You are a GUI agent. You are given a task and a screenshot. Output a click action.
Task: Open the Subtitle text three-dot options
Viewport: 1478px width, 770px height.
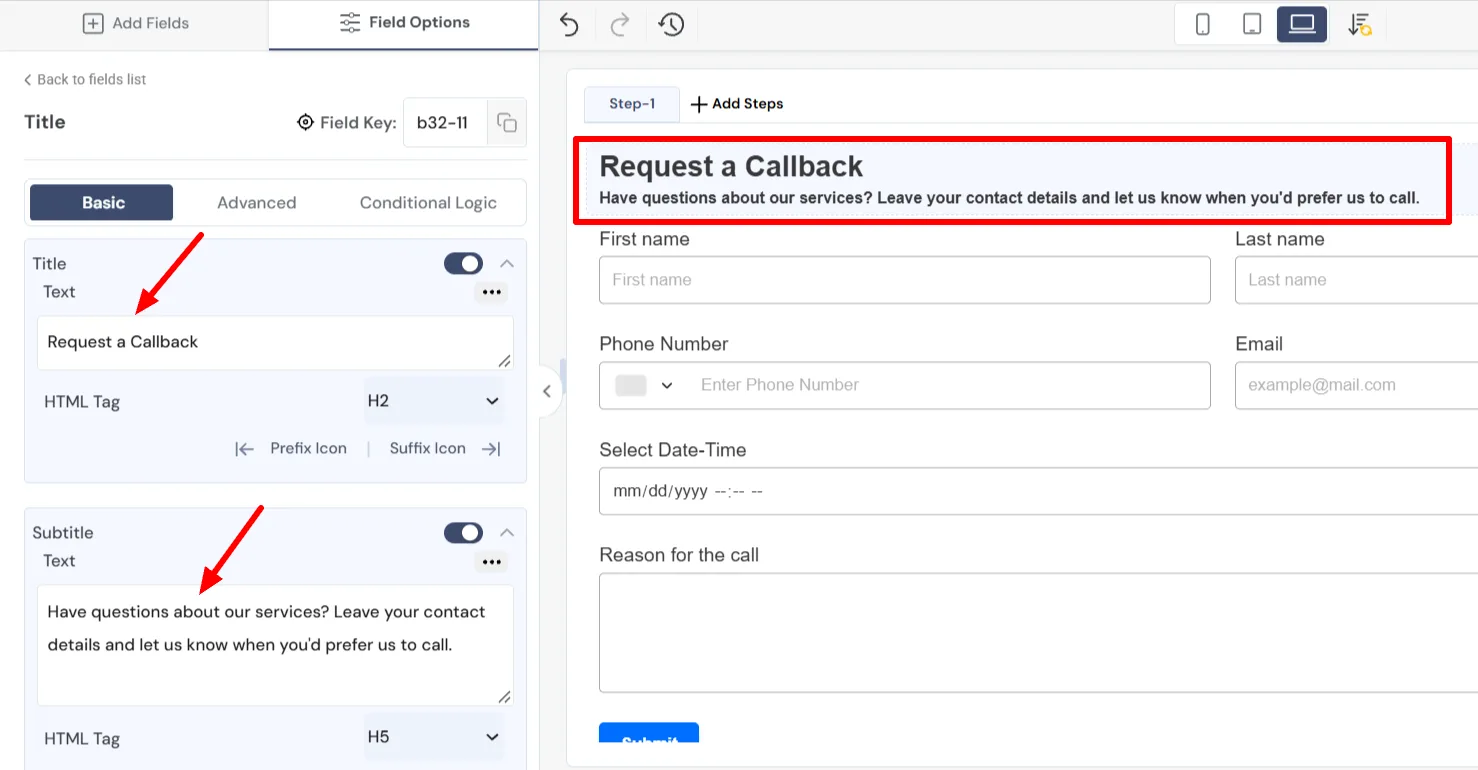[x=491, y=562]
